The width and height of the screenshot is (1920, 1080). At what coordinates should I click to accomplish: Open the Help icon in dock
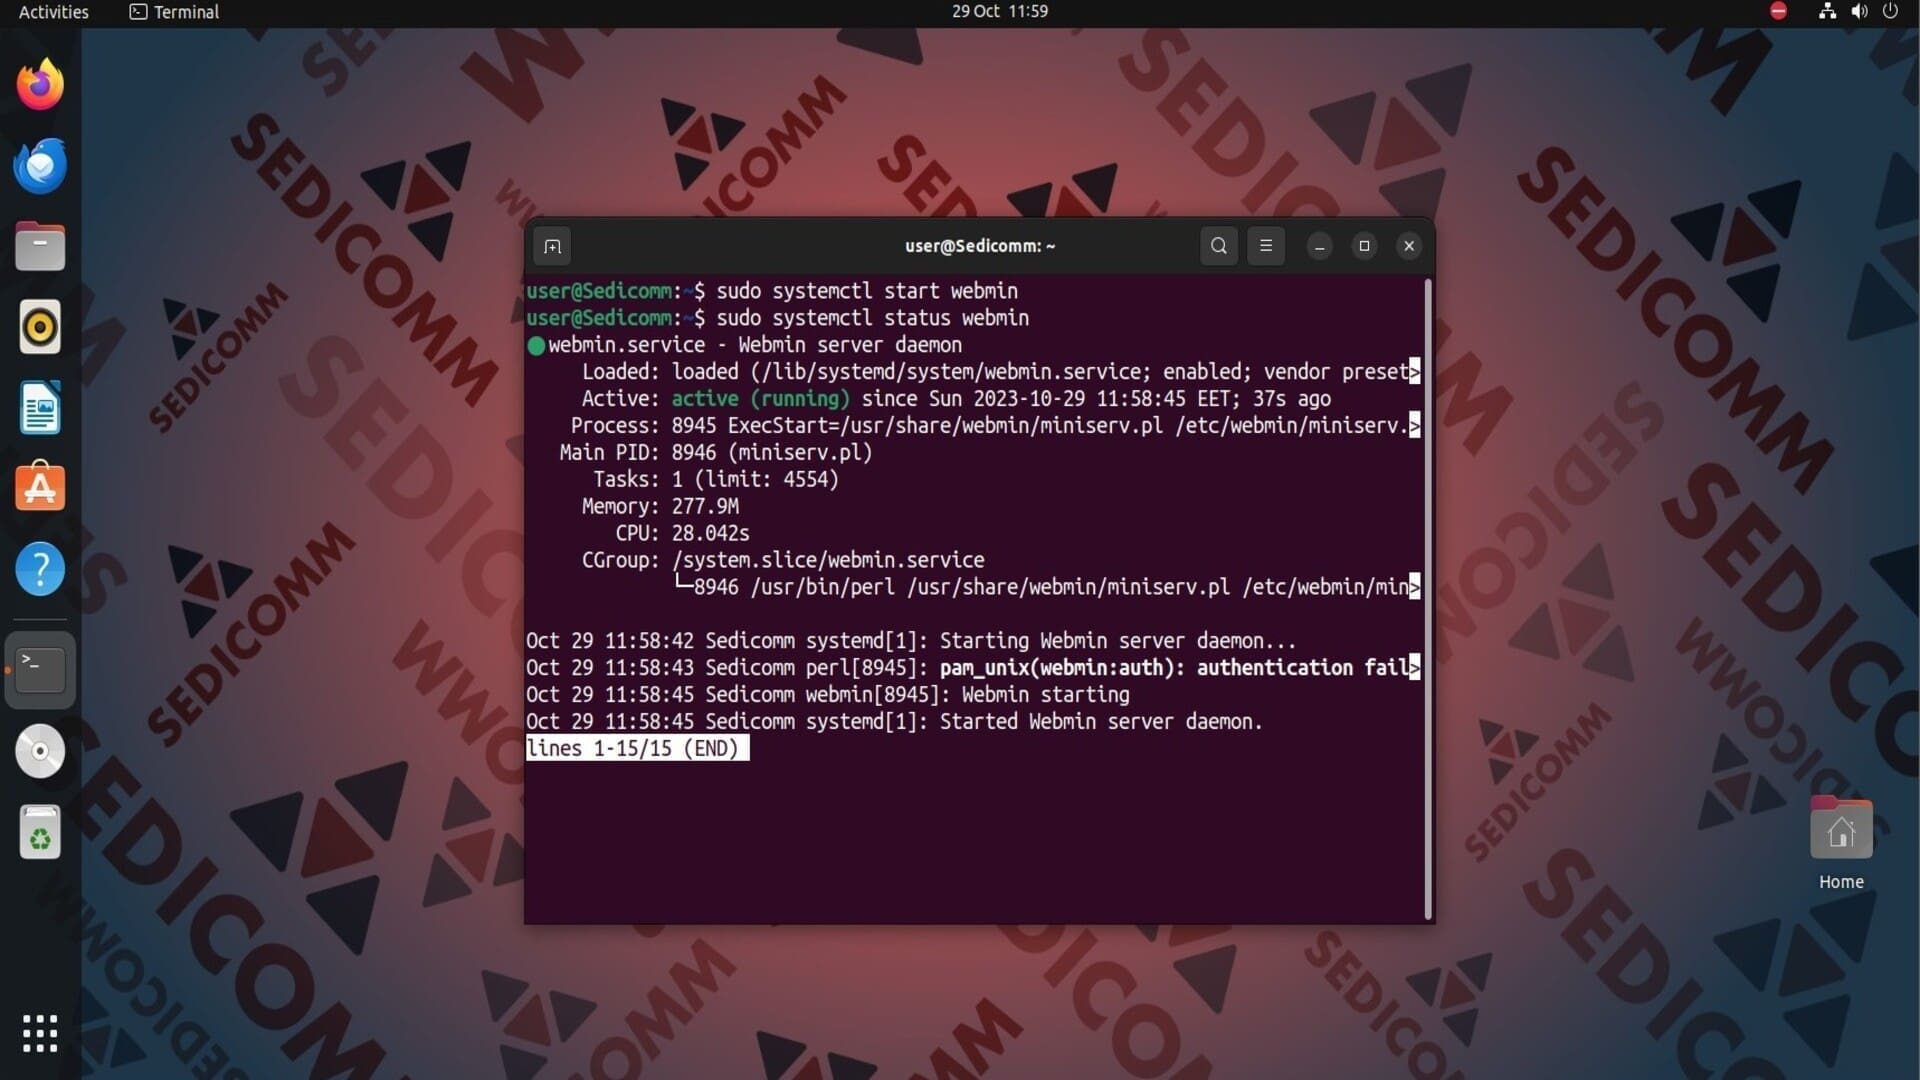click(40, 569)
